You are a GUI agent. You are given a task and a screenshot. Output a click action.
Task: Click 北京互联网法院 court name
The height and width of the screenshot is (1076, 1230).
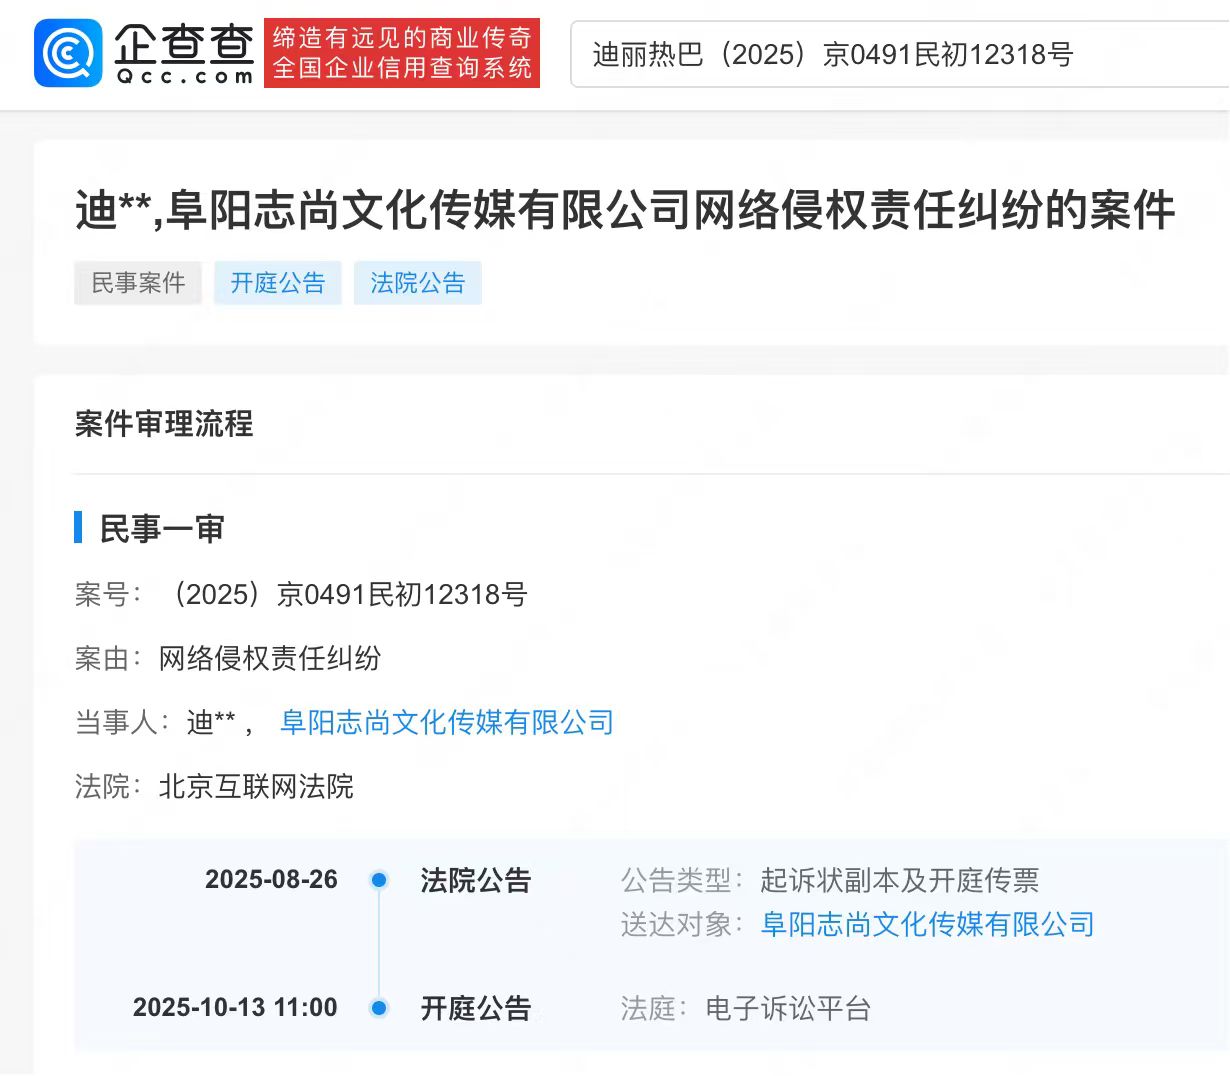256,786
